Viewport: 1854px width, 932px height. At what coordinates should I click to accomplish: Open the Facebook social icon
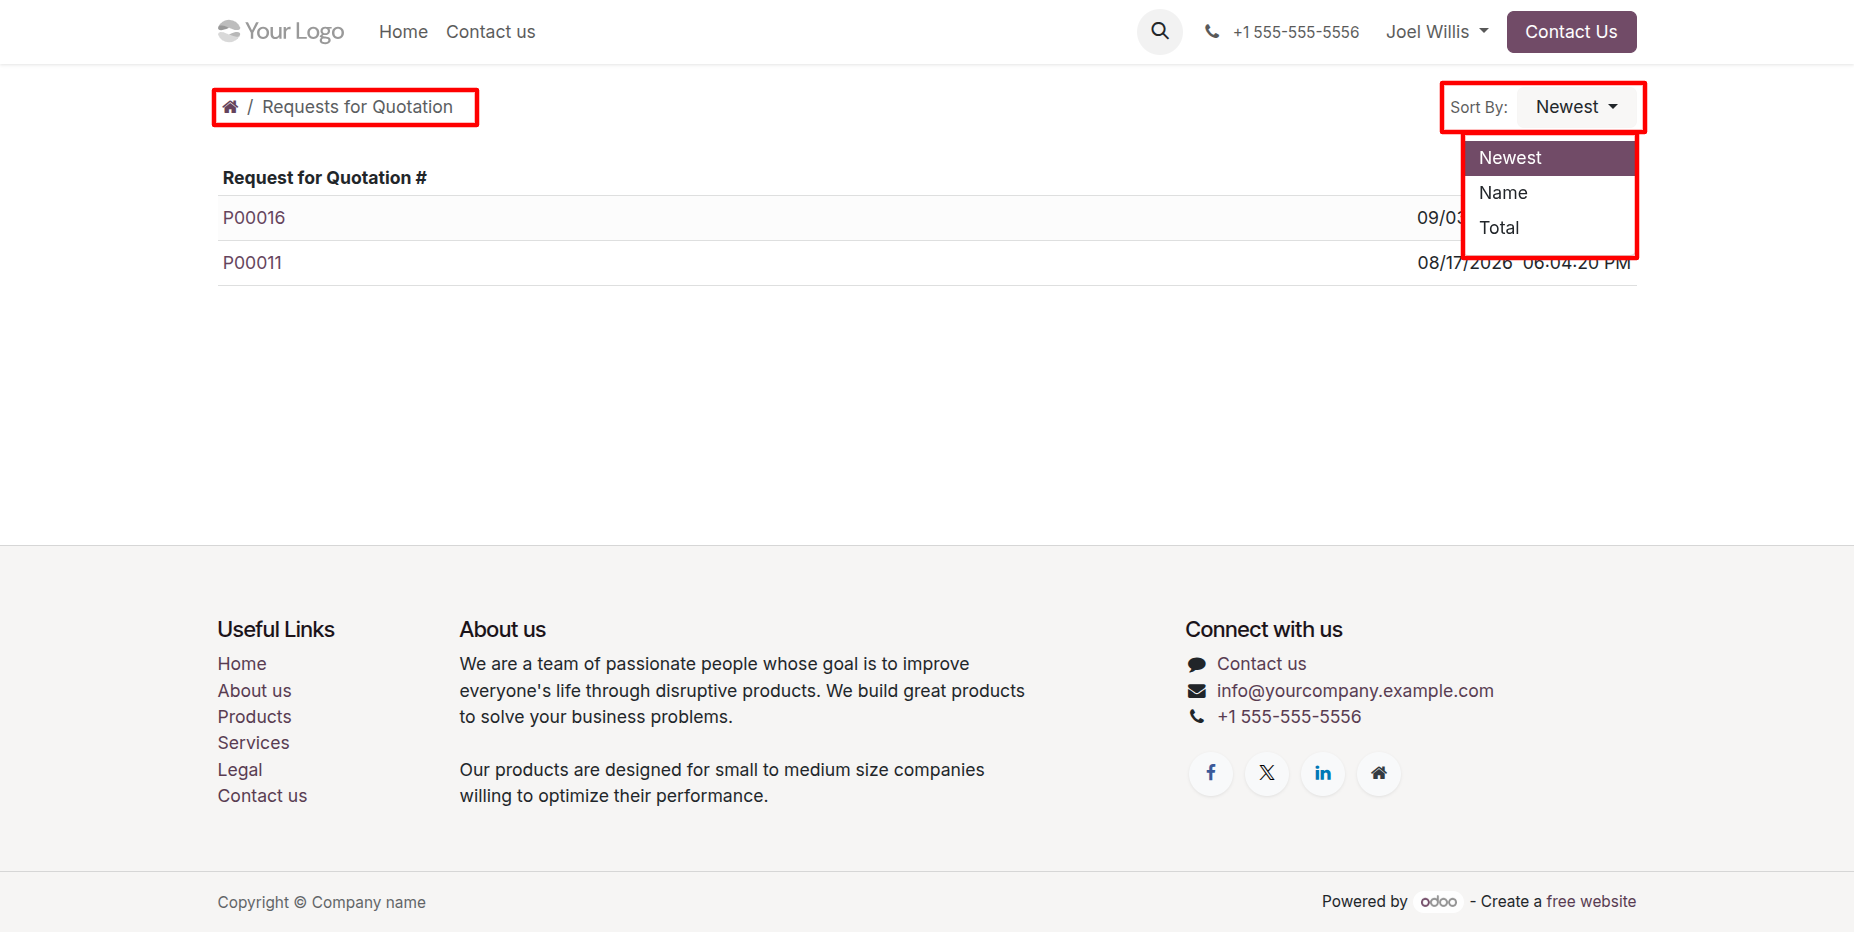click(x=1211, y=773)
